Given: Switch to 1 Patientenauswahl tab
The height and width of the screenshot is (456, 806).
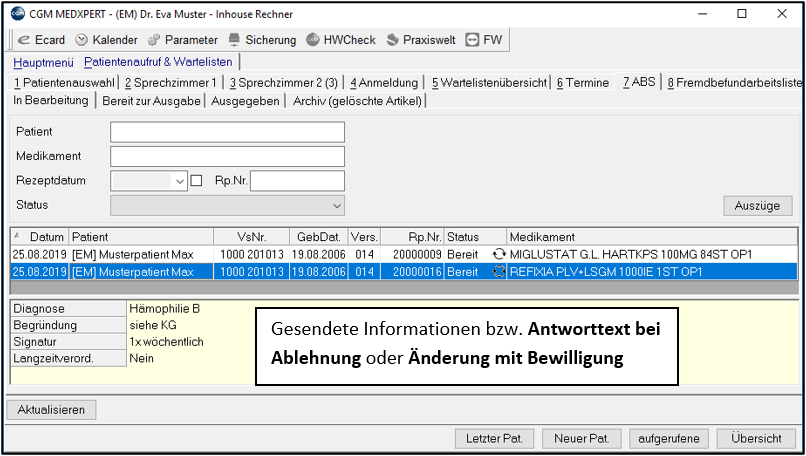Looking at the screenshot, I should [64, 83].
